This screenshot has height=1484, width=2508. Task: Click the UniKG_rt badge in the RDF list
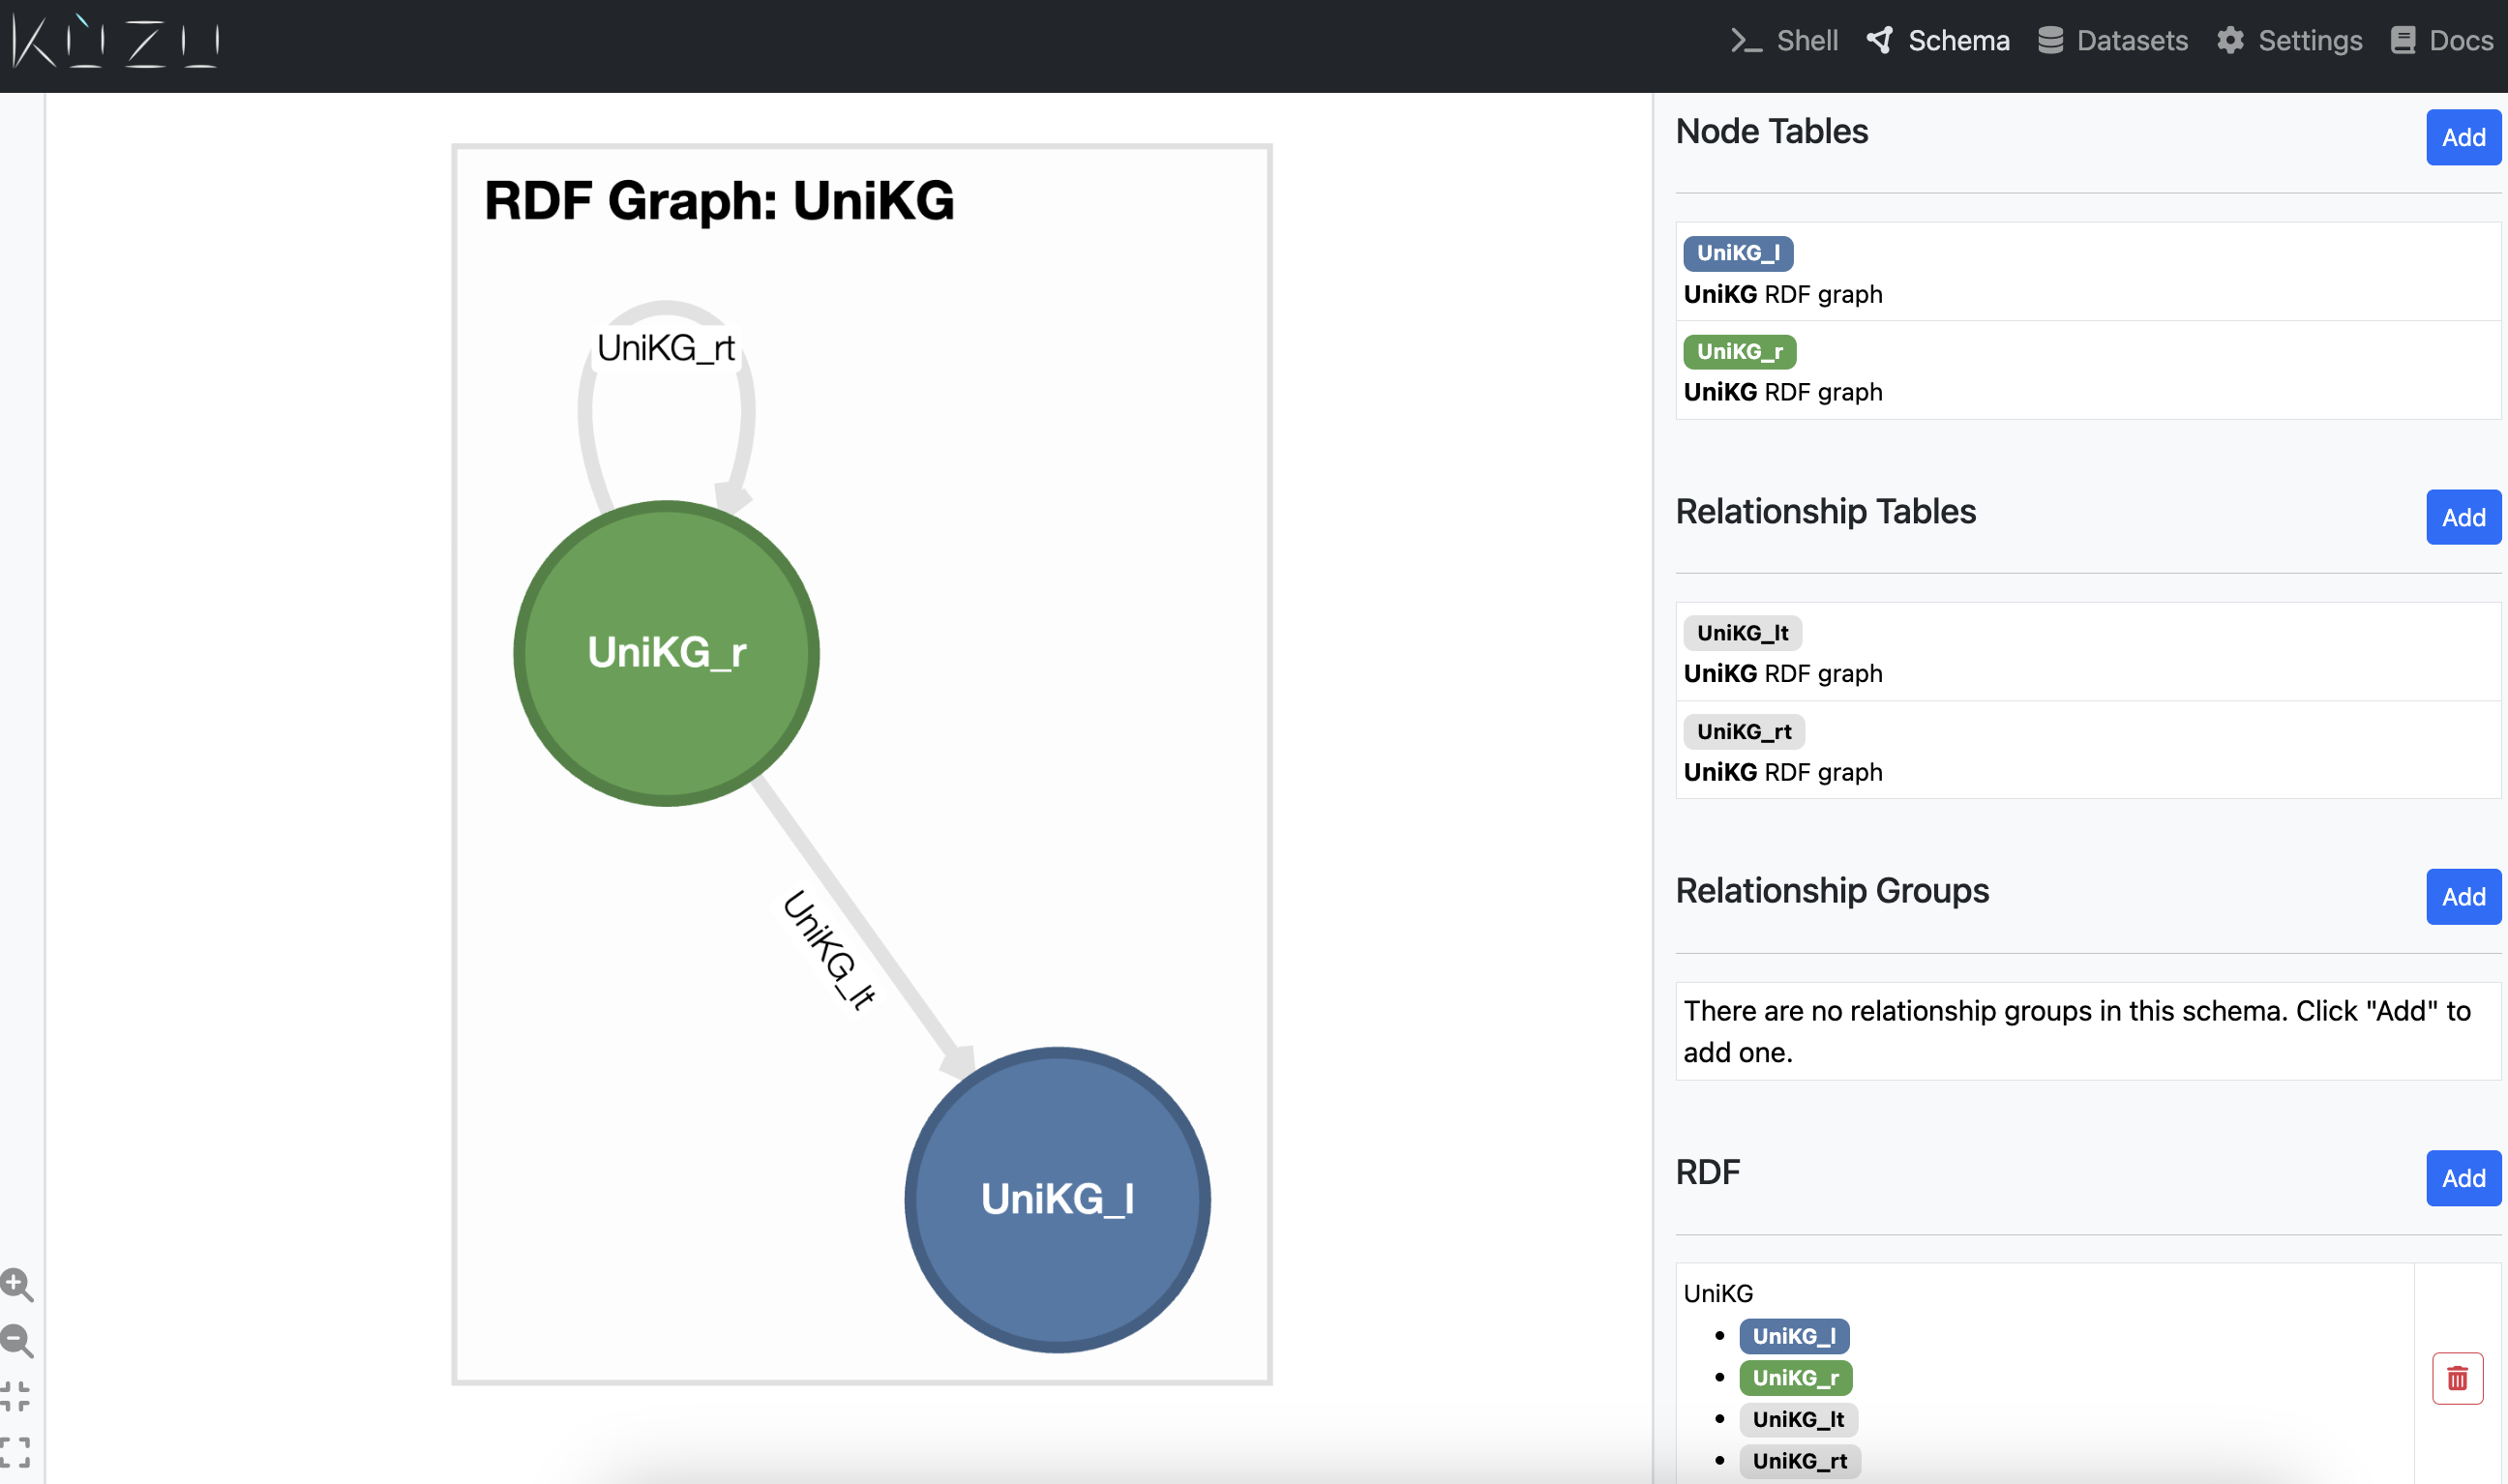[x=1799, y=1461]
